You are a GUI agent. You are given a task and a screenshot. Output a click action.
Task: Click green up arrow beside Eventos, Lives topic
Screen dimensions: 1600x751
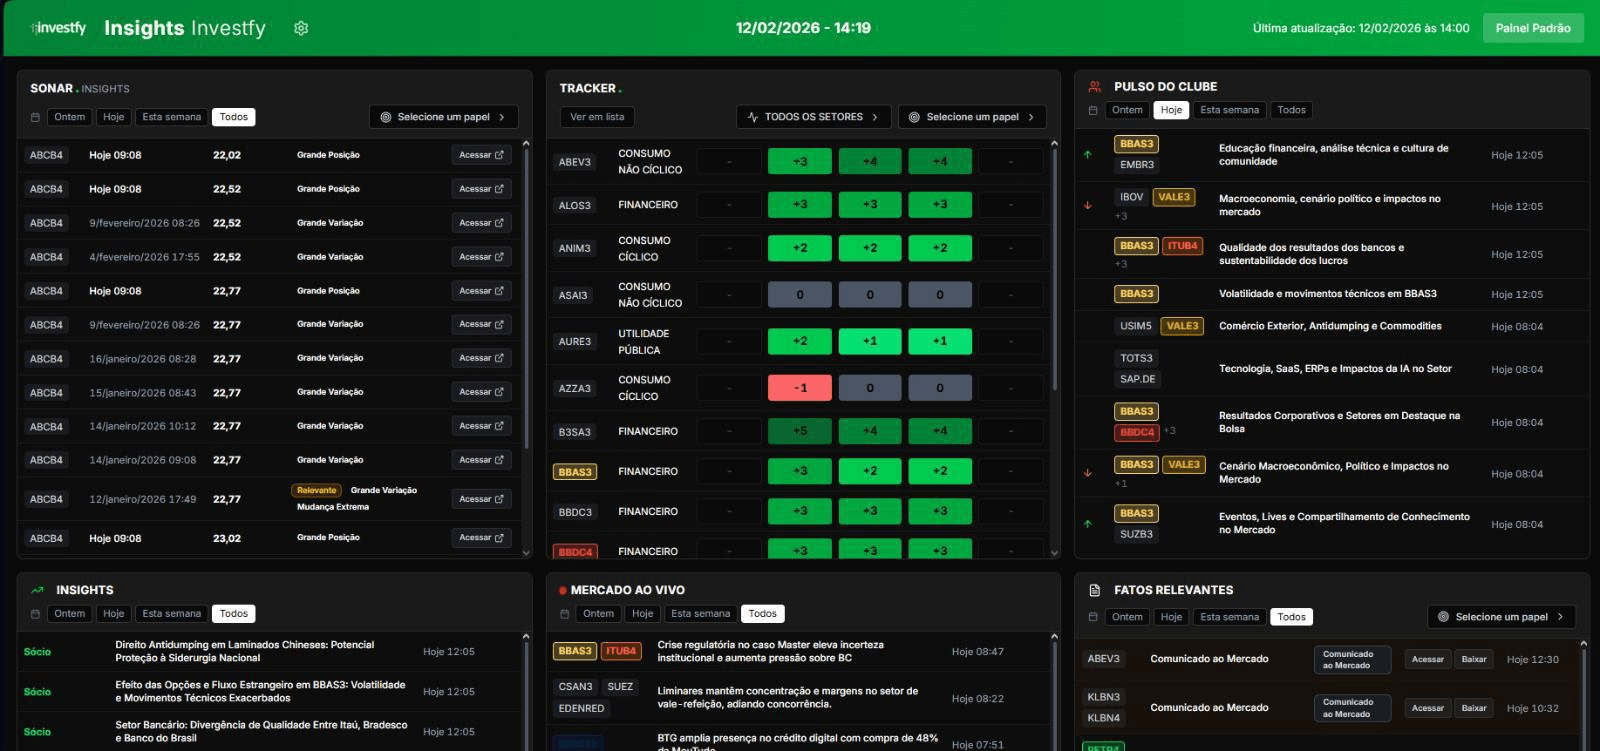coord(1088,523)
